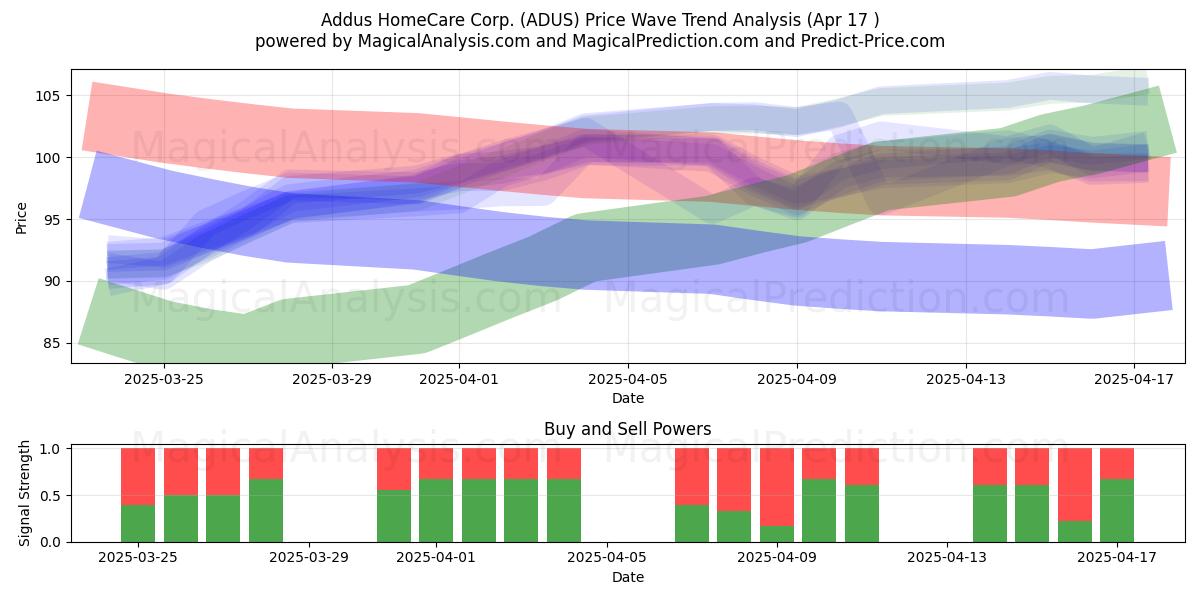Click the 85 tick on the price axis
Image resolution: width=1200 pixels, height=600 pixels.
tap(54, 344)
